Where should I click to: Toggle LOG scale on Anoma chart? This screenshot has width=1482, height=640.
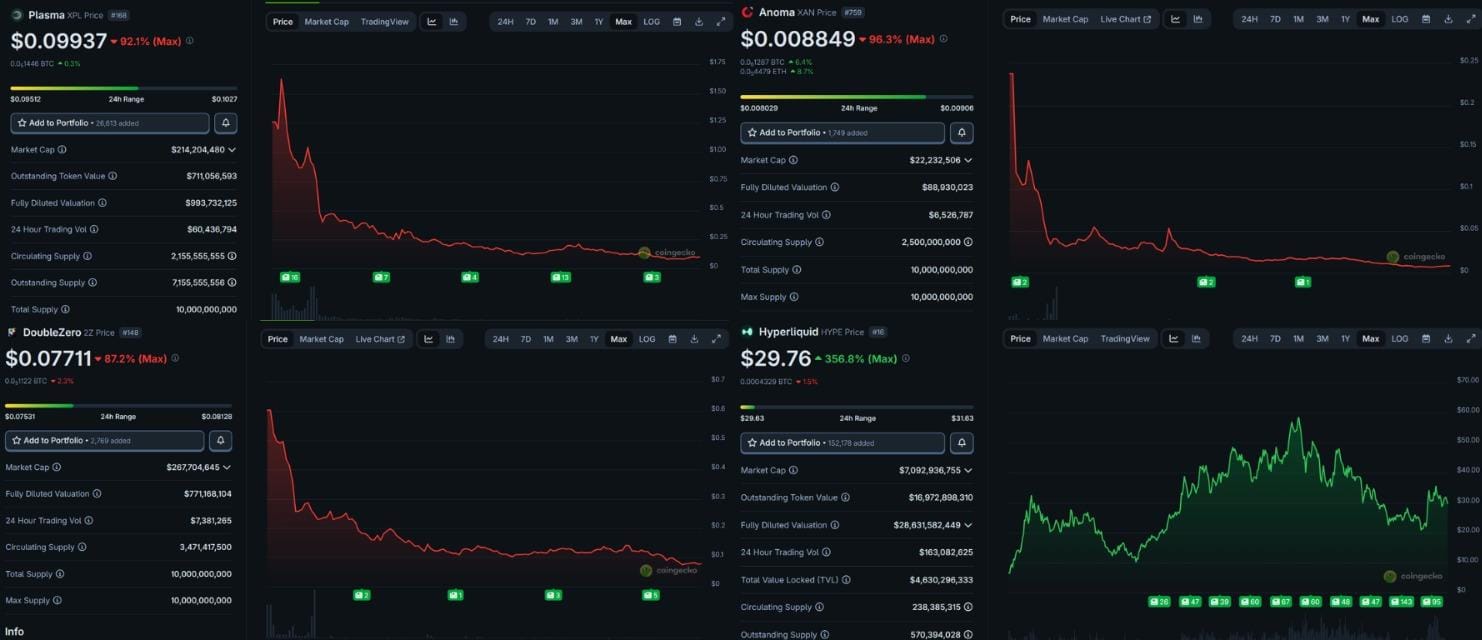point(1400,19)
